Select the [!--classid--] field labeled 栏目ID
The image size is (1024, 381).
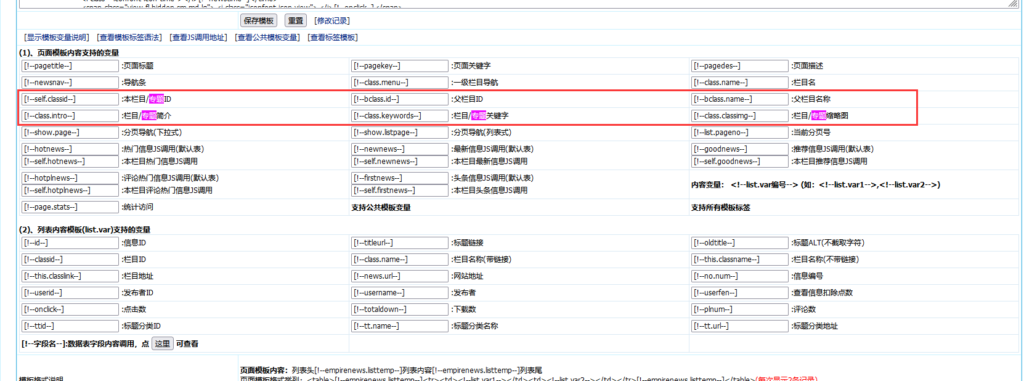[69, 259]
